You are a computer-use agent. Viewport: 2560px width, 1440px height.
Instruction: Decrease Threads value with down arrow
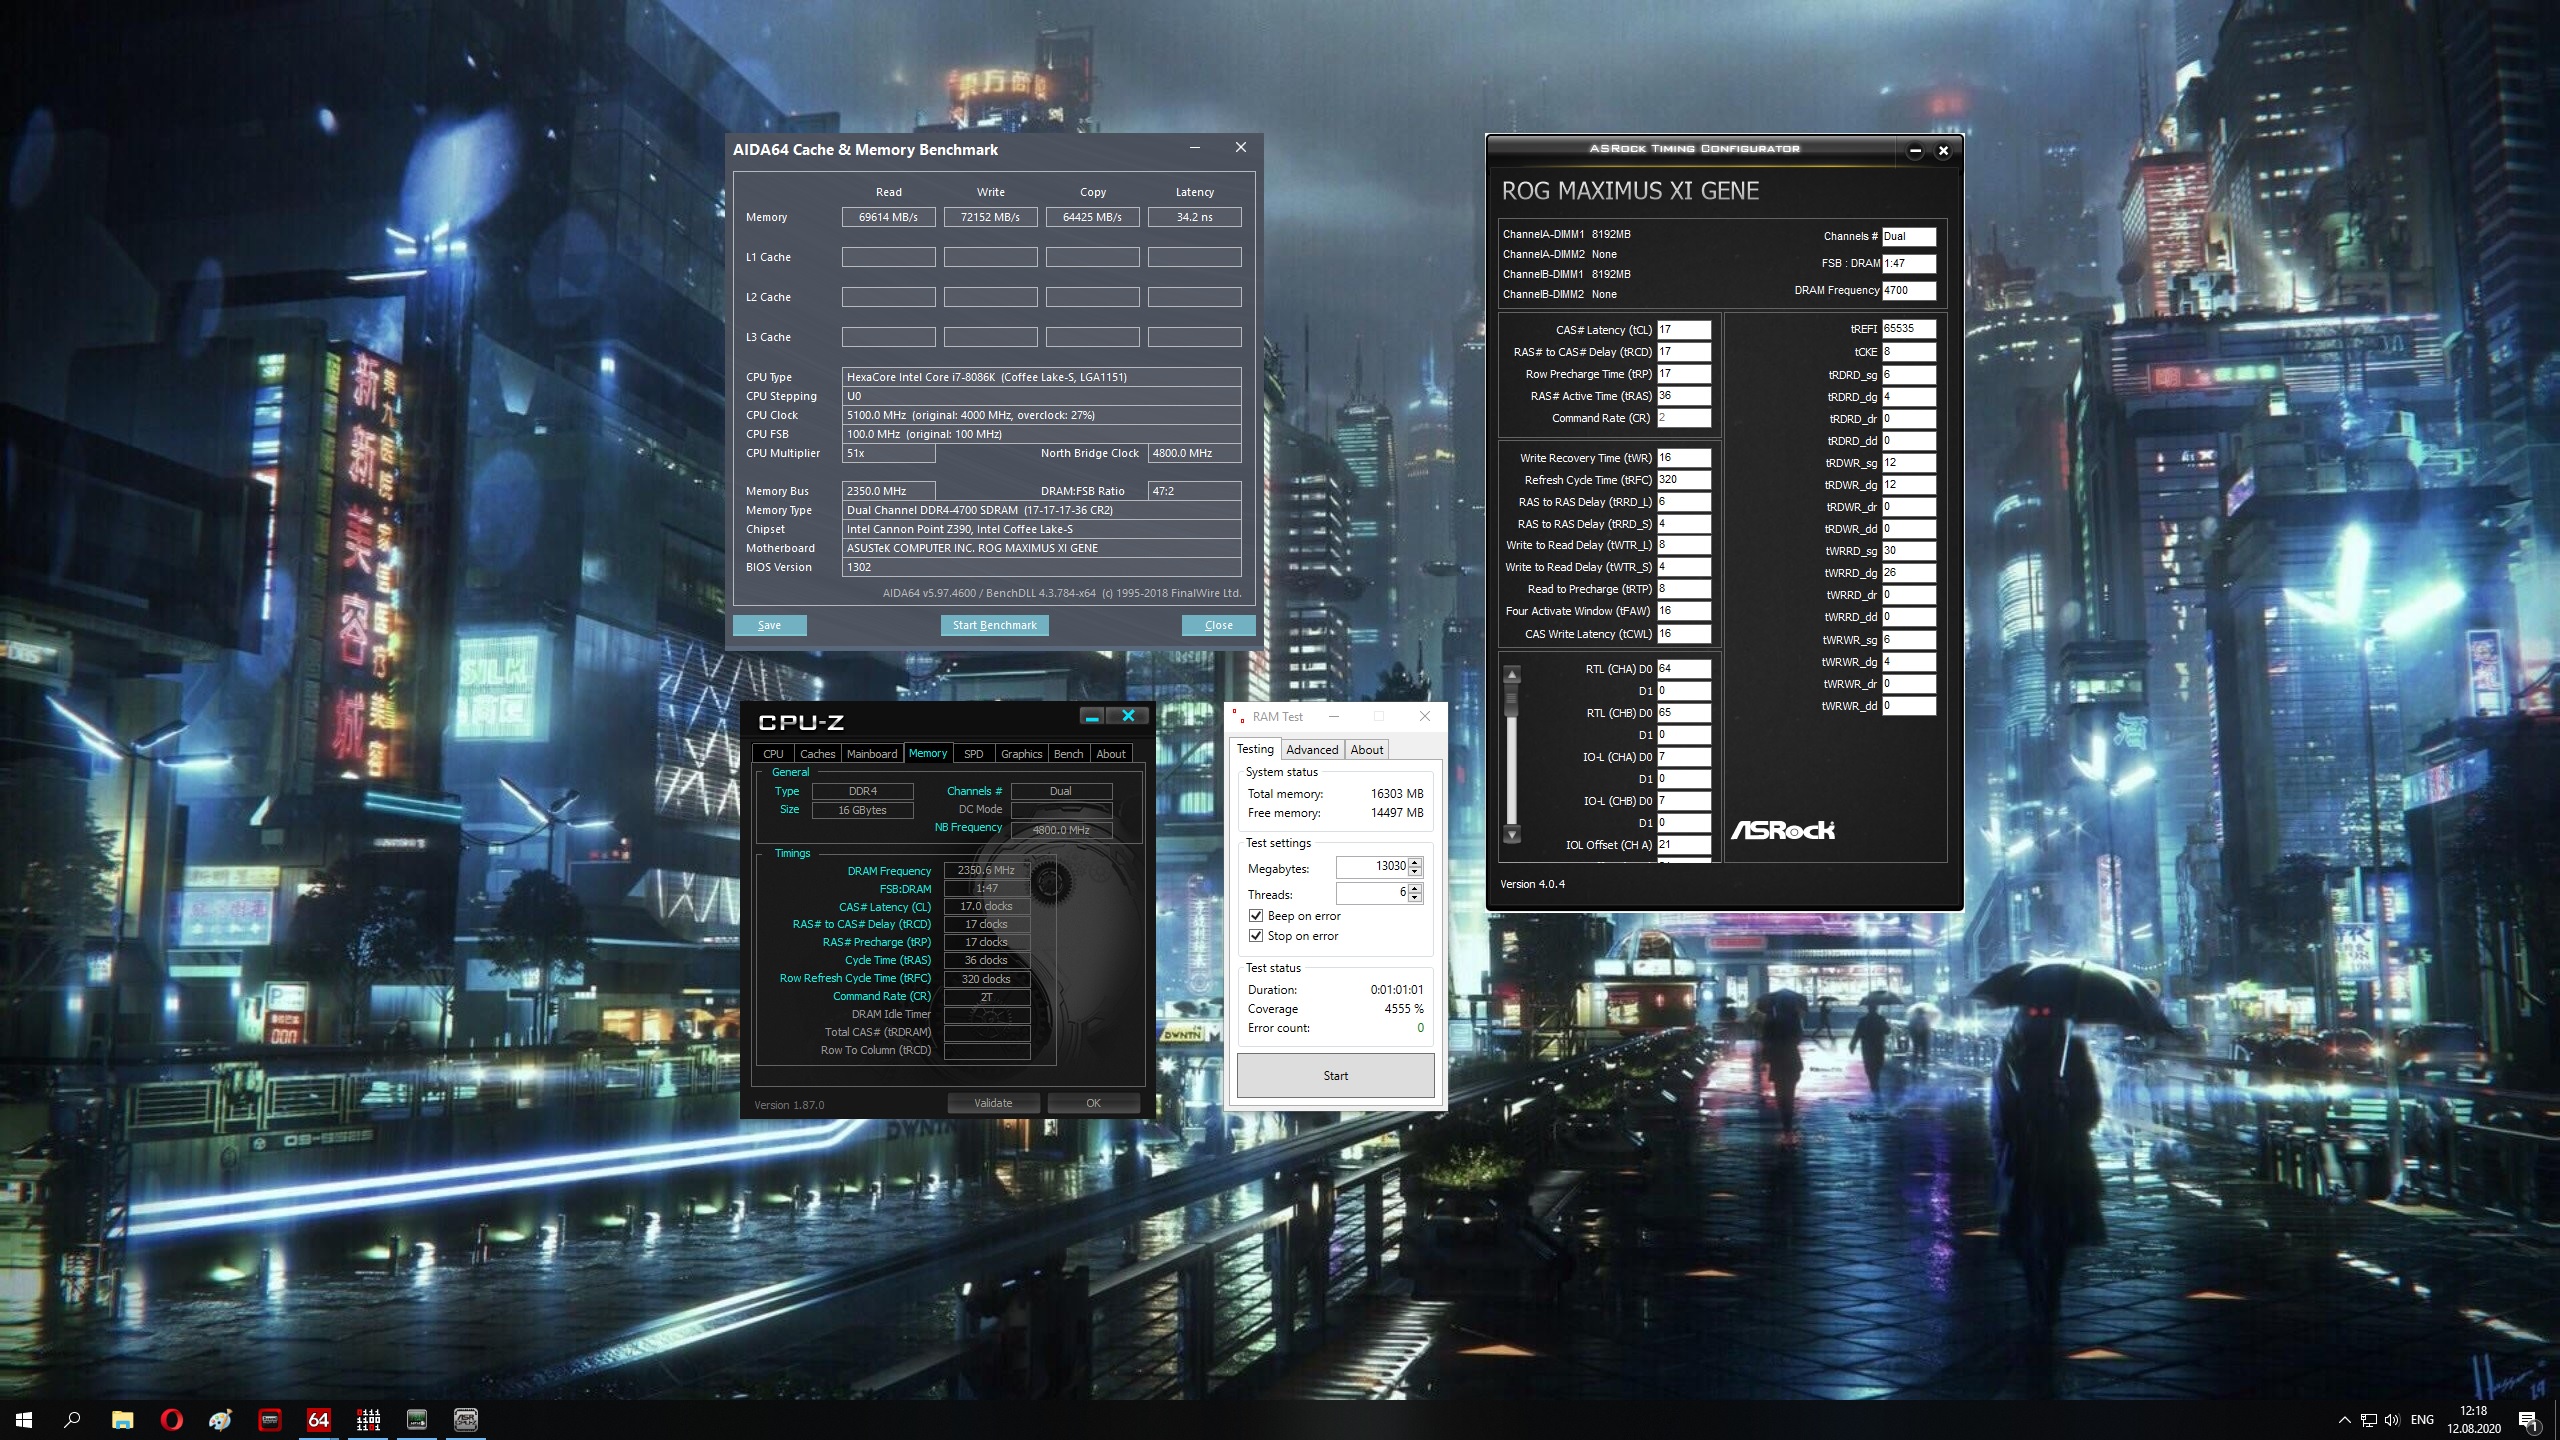coord(1415,898)
